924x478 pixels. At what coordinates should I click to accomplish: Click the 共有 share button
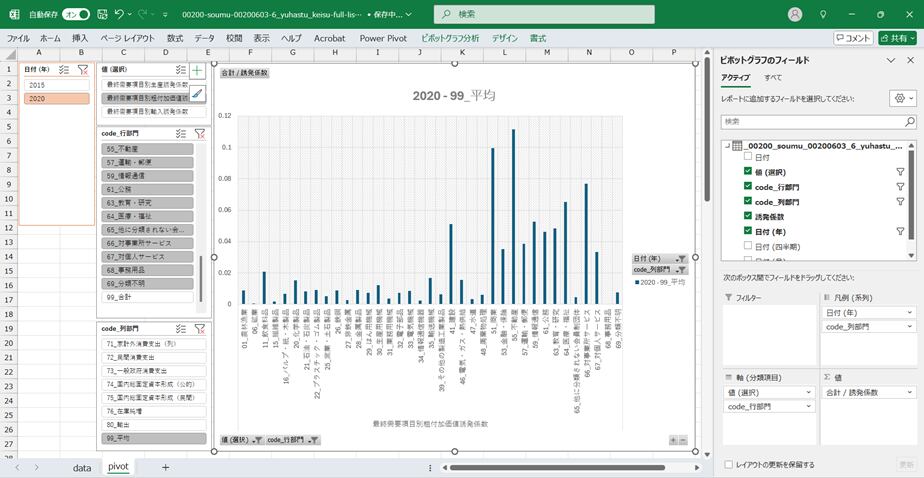pyautogui.click(x=897, y=38)
